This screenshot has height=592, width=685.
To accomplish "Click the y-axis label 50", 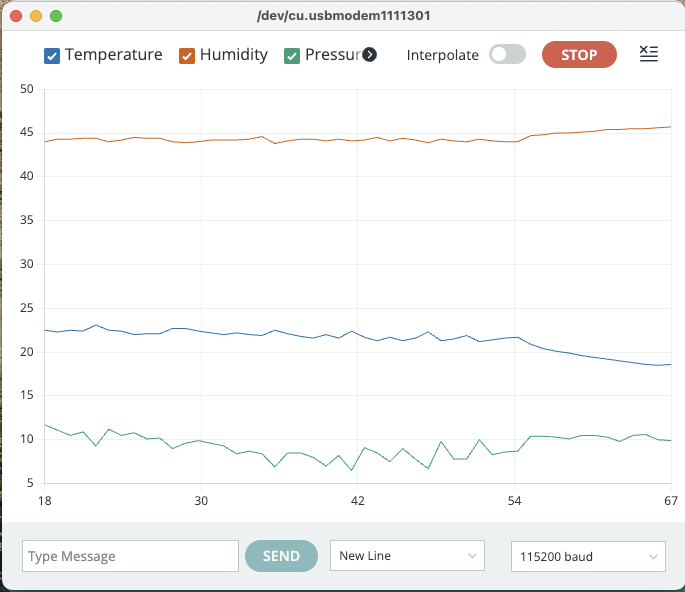I will pyautogui.click(x=27, y=89).
